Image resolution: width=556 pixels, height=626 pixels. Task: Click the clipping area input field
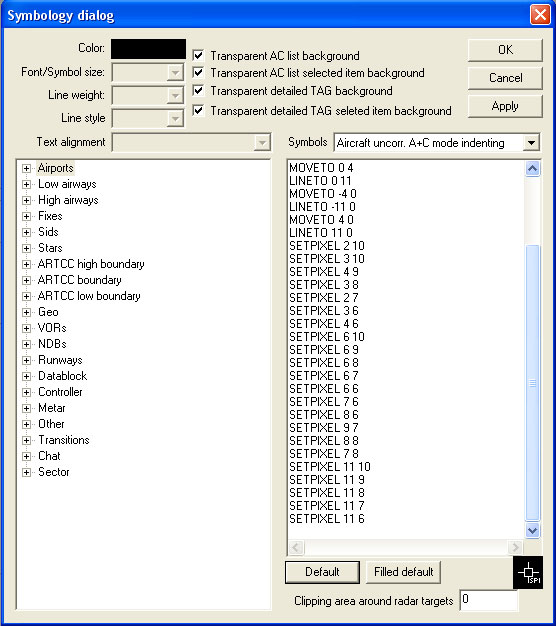489,600
